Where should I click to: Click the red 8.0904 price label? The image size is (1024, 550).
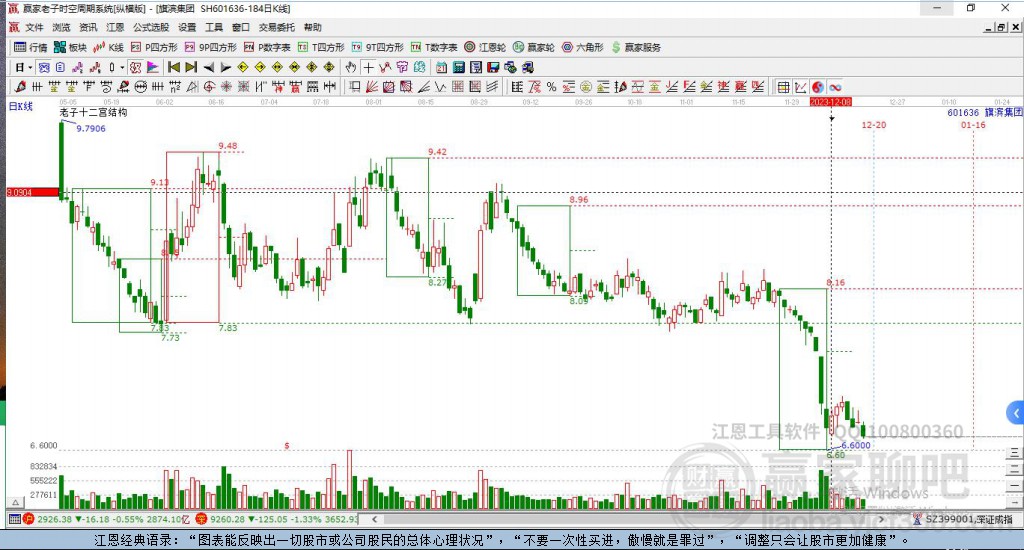[x=32, y=192]
